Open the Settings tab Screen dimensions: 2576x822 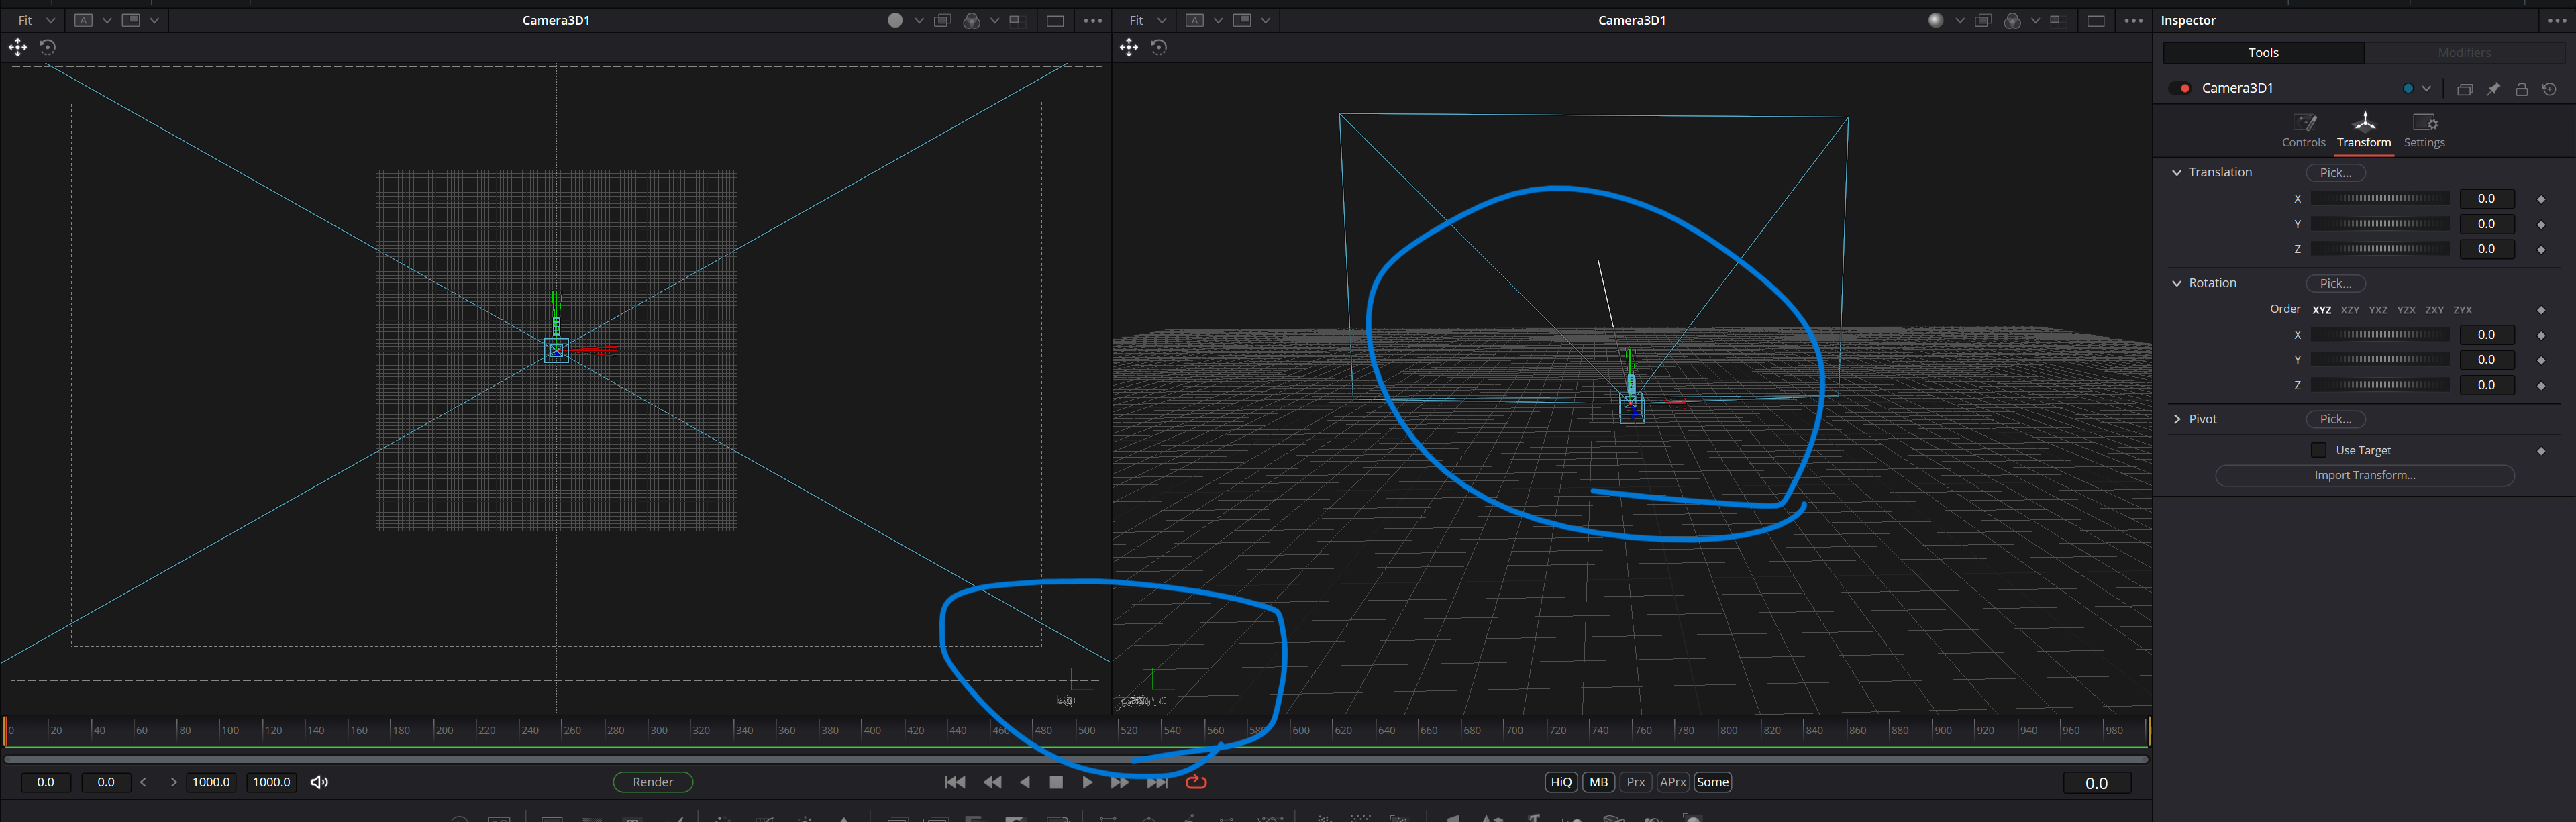[2424, 130]
